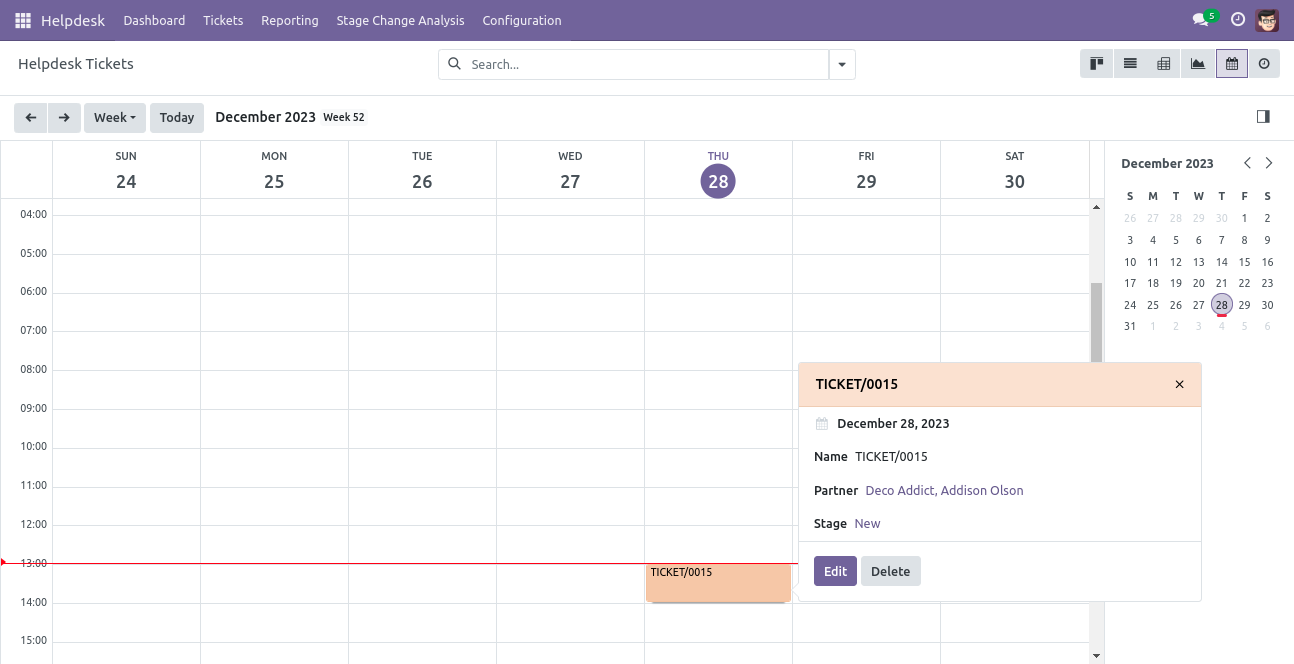The height and width of the screenshot is (664, 1294).
Task: Pick day 15 in mini calendar
Action: (x=1245, y=262)
